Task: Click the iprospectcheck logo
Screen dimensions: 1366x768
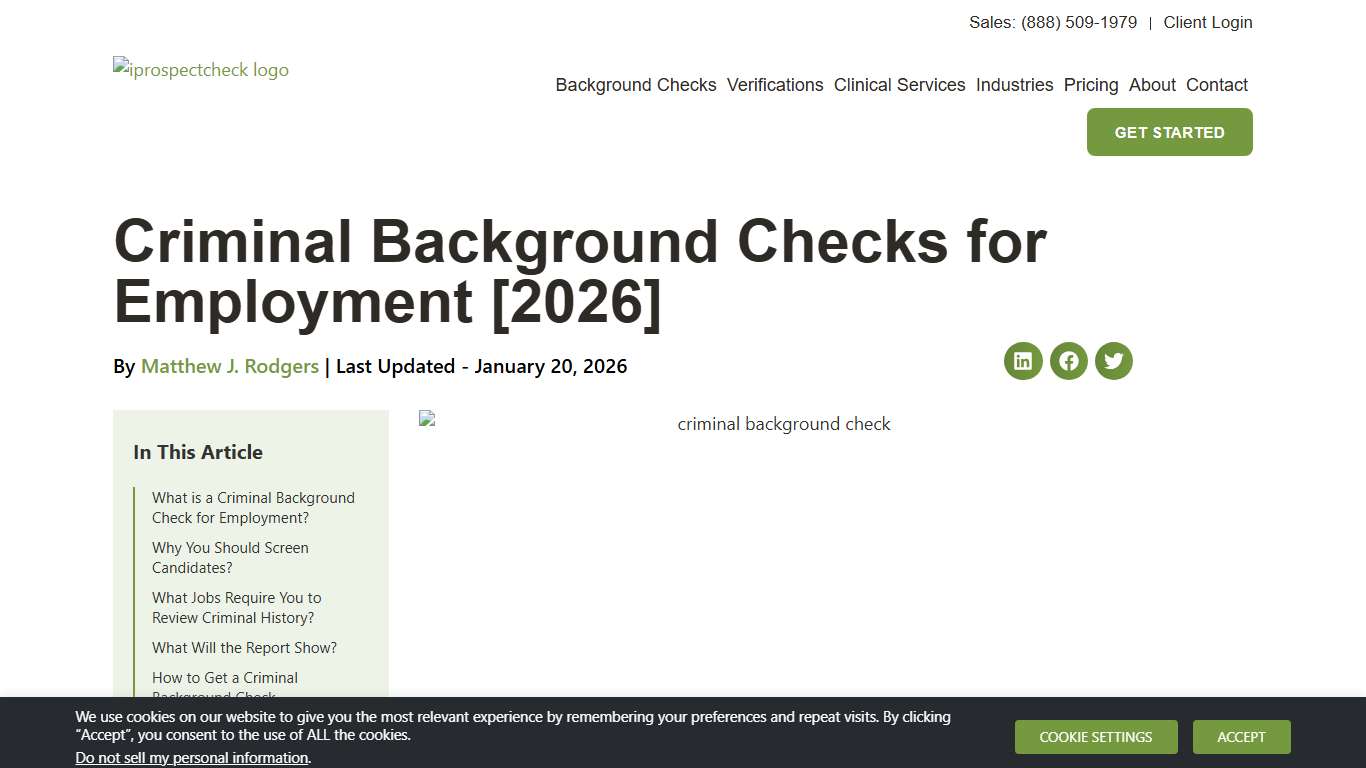Action: [x=200, y=69]
